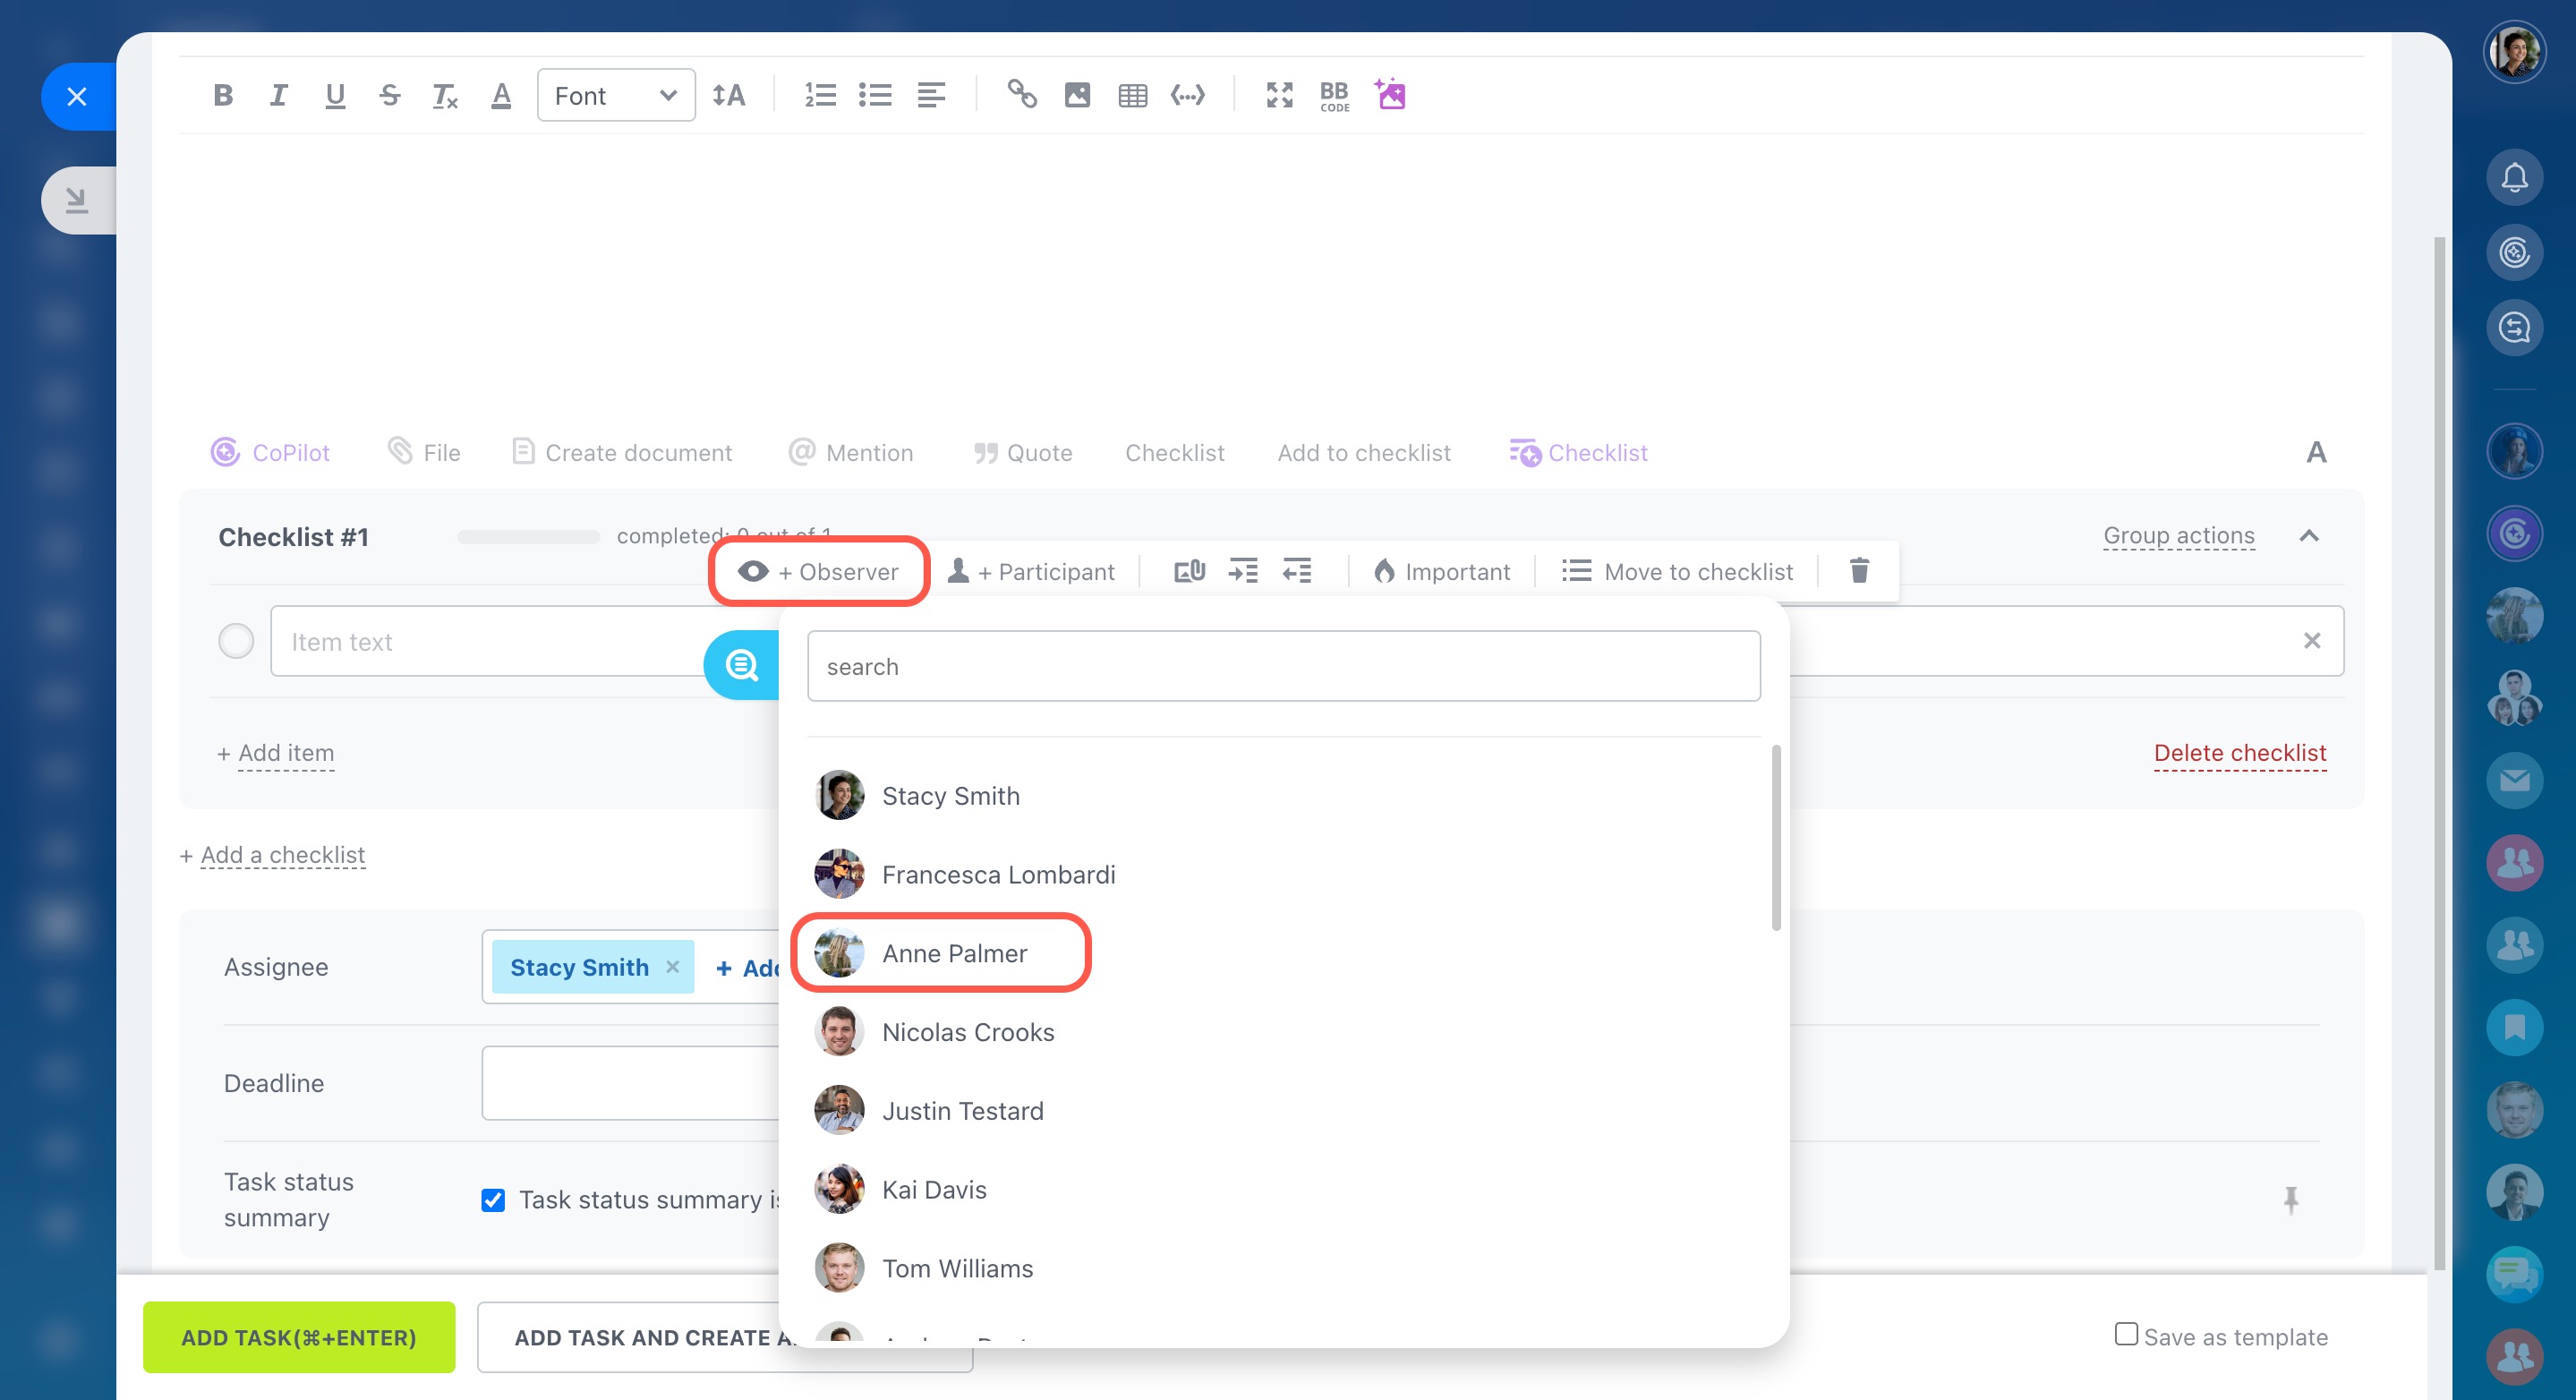Click the user search input field
This screenshot has width=2576, height=1400.
[x=1283, y=666]
